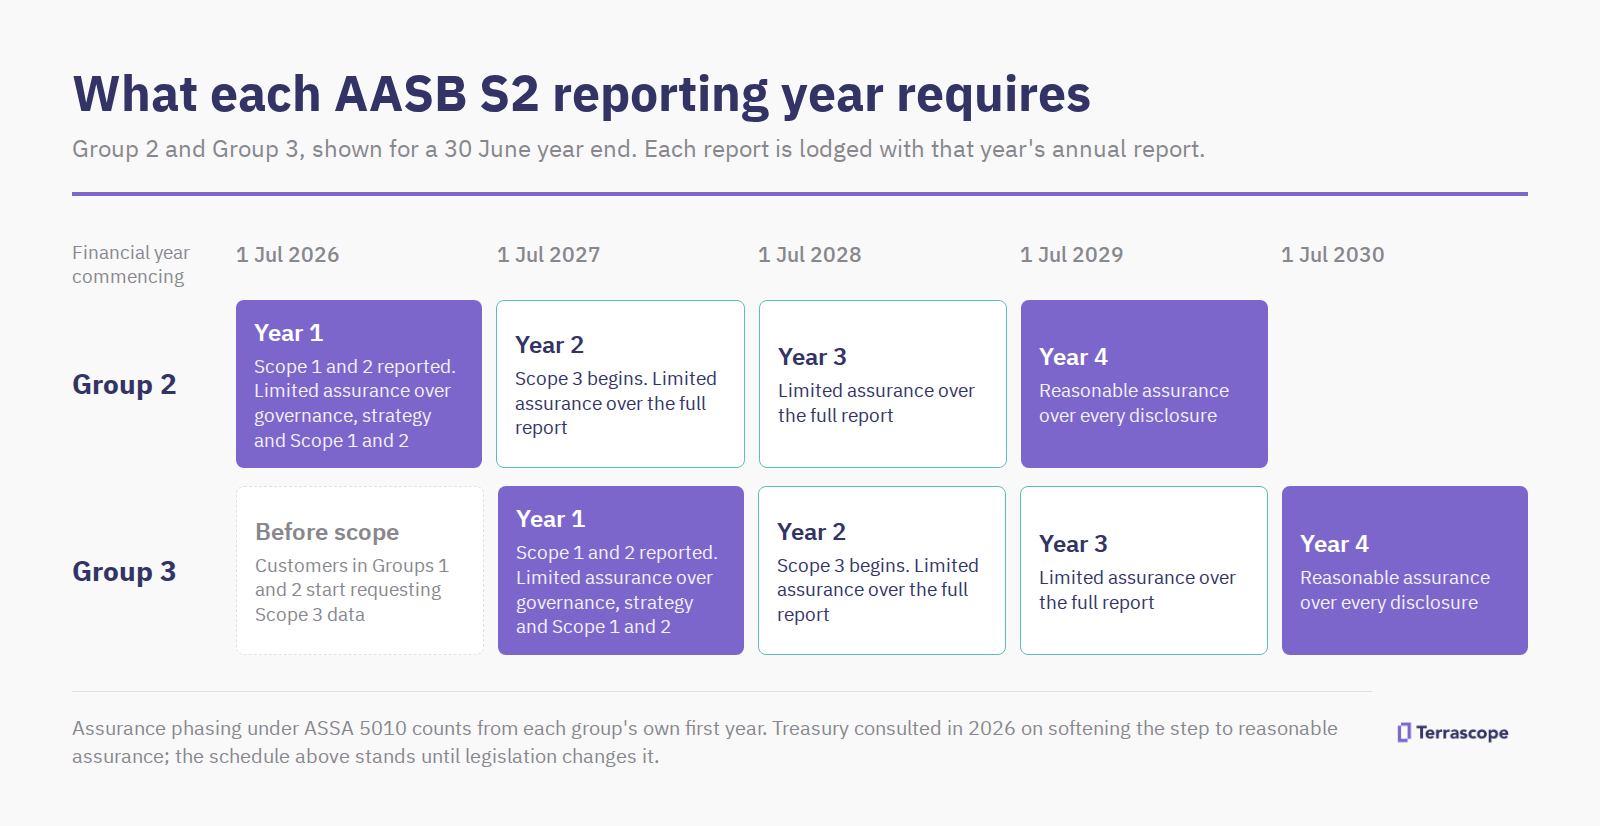Screen dimensions: 1600x826
Task: Click the 'Group 2' row label
Action: pyautogui.click(x=124, y=385)
